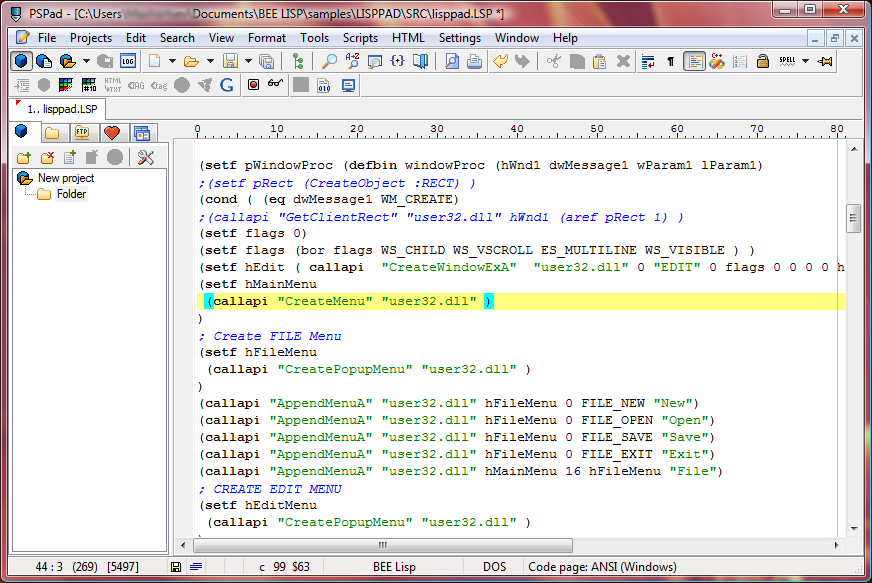
Task: Open the SPELL check dropdown arrow
Action: point(806,61)
